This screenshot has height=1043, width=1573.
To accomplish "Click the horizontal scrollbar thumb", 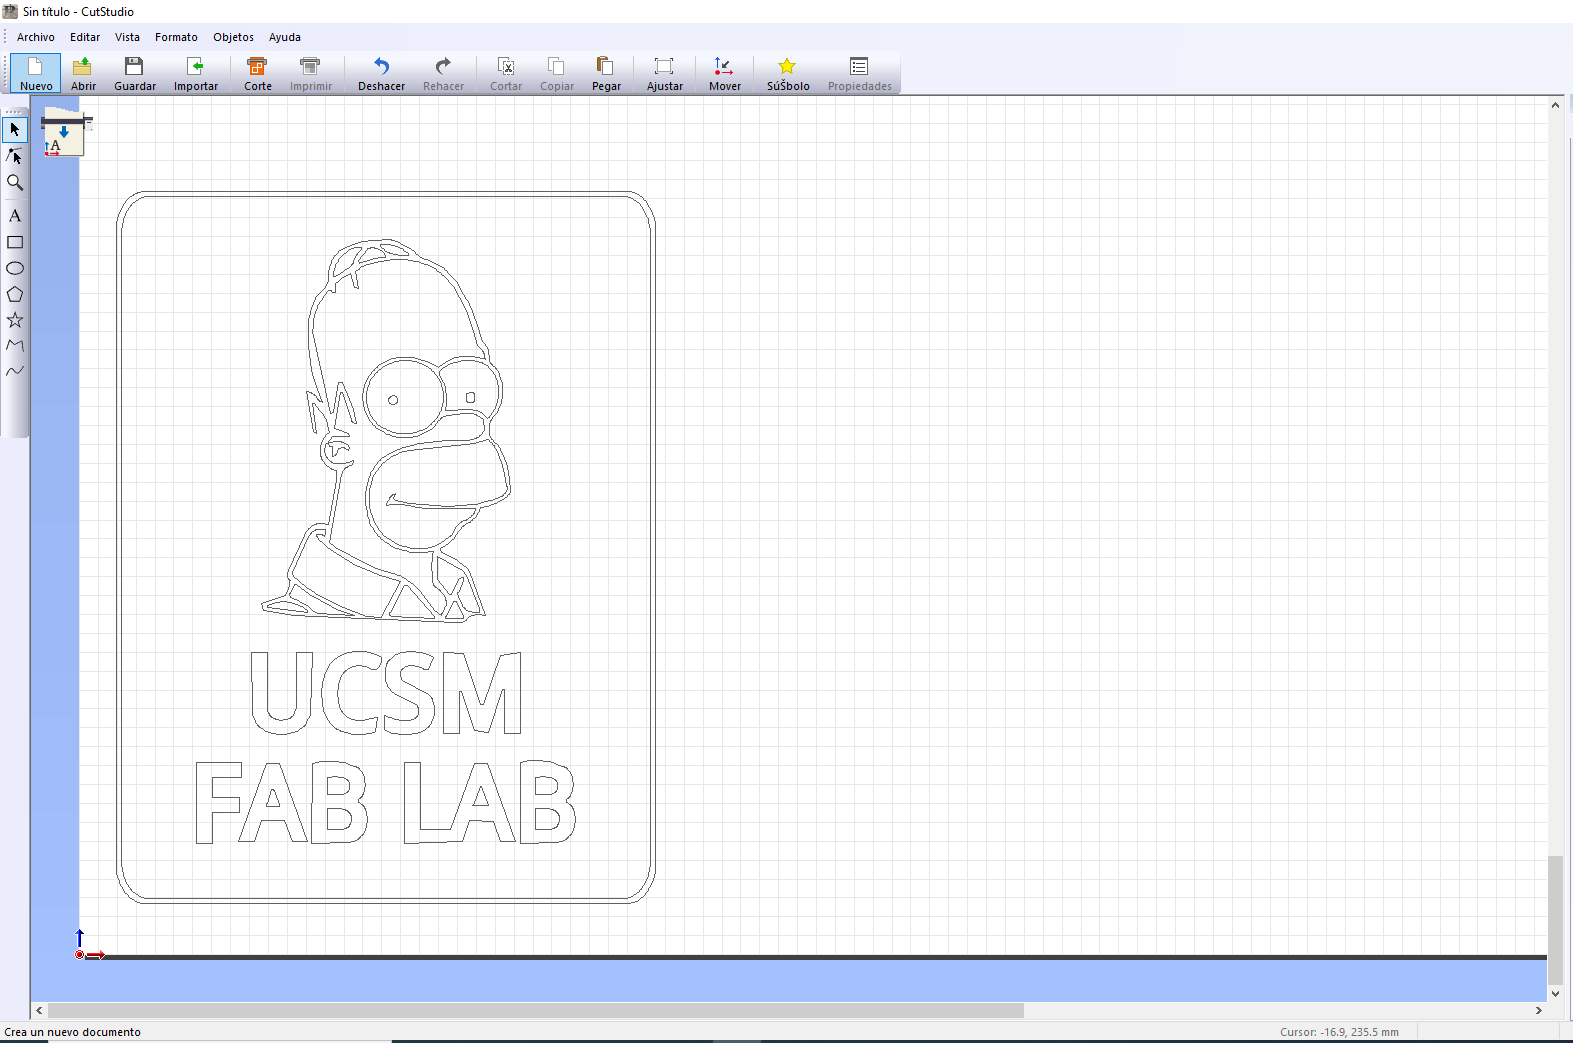I will [x=536, y=1011].
